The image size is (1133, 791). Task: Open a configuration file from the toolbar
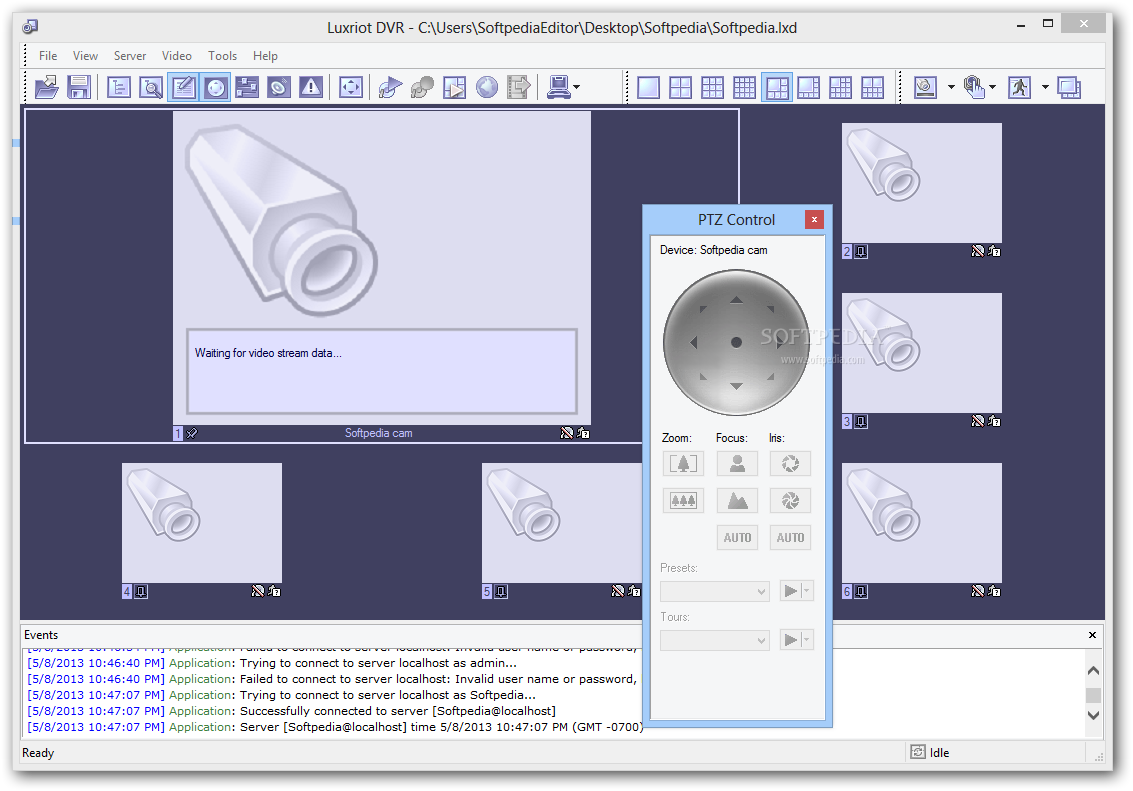click(47, 87)
